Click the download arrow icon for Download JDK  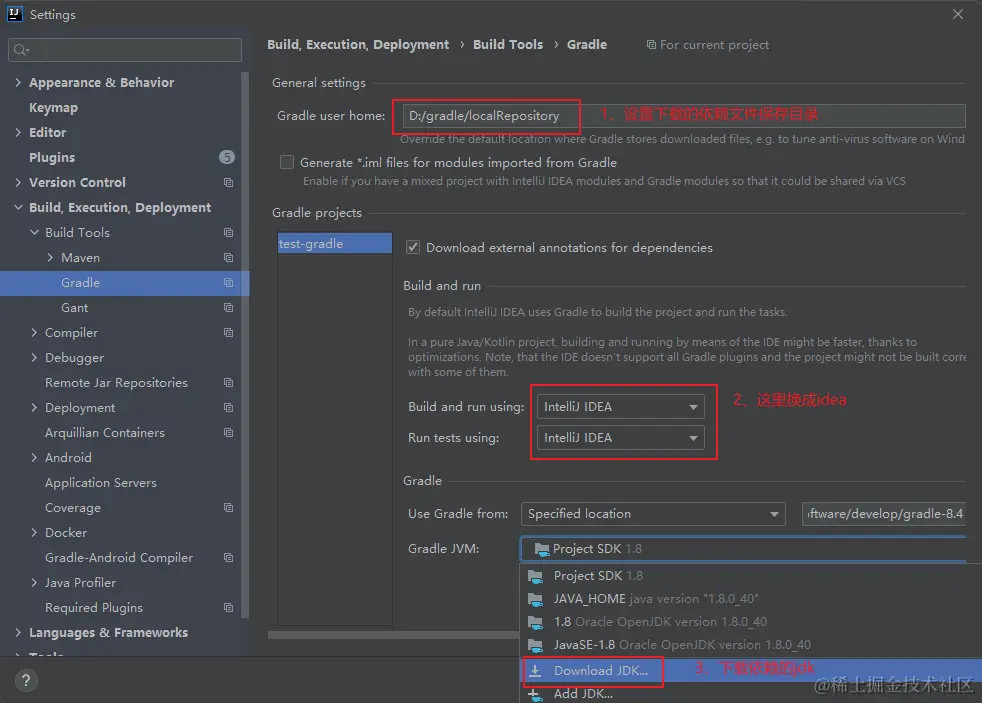[535, 670]
